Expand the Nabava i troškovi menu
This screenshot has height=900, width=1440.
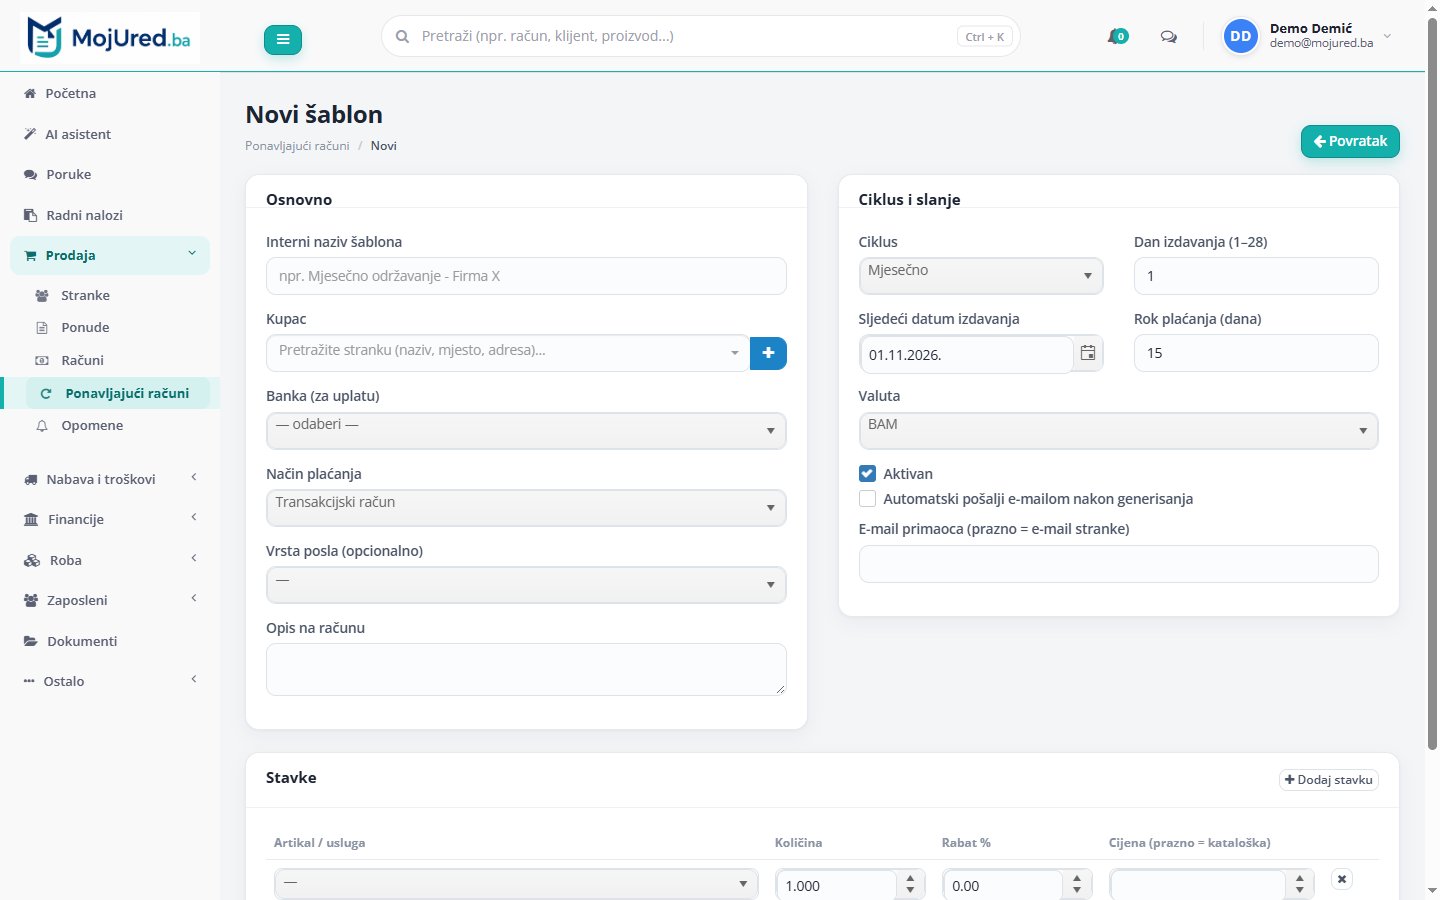pyautogui.click(x=110, y=479)
